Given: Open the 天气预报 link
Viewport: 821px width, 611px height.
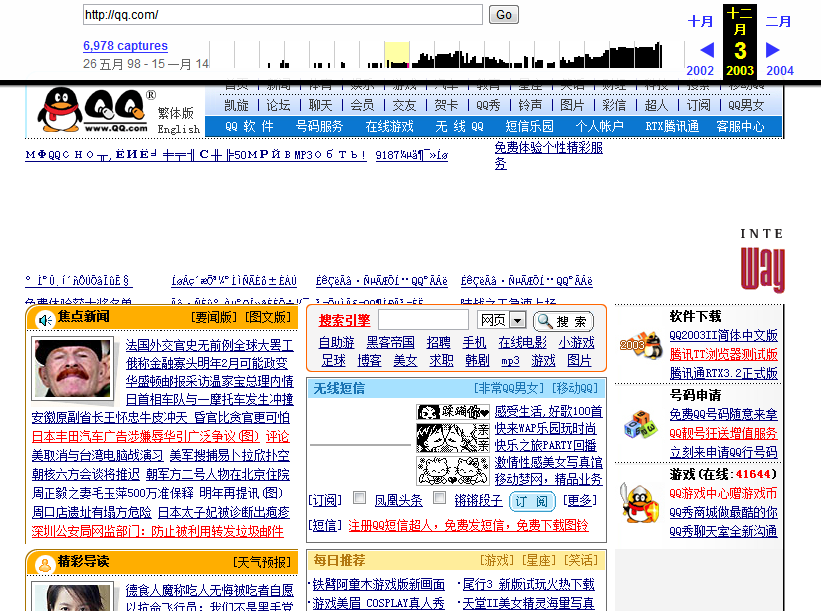Looking at the screenshot, I should pyautogui.click(x=261, y=562).
